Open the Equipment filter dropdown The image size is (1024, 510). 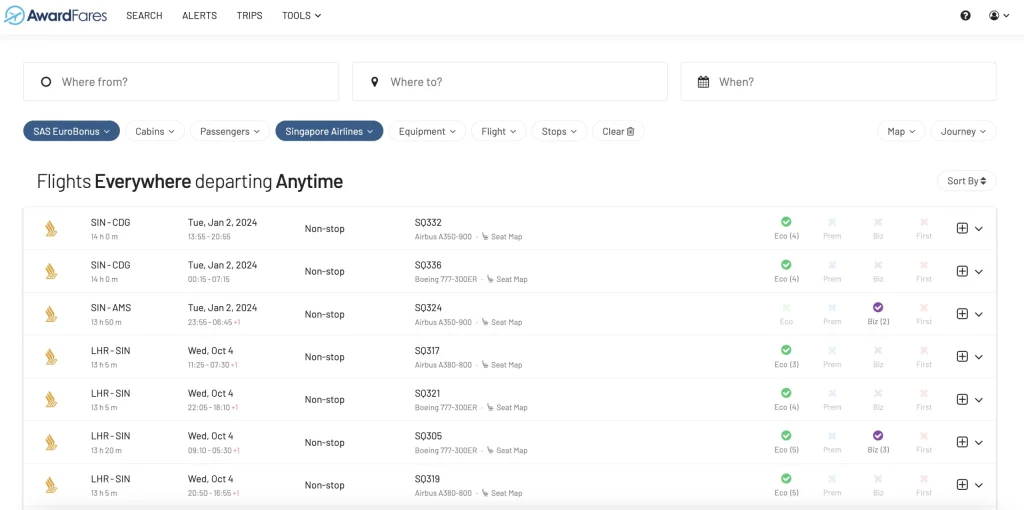tap(427, 131)
